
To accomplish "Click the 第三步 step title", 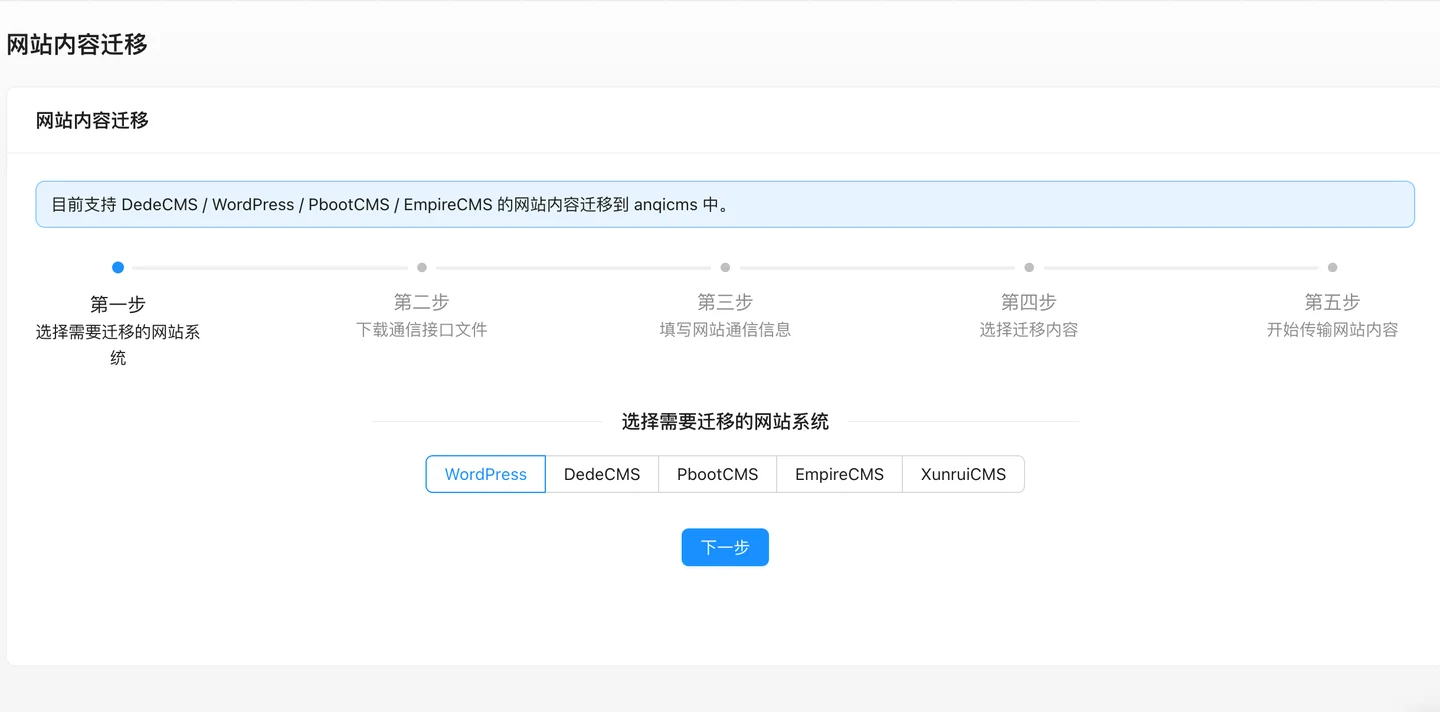I will click(725, 302).
